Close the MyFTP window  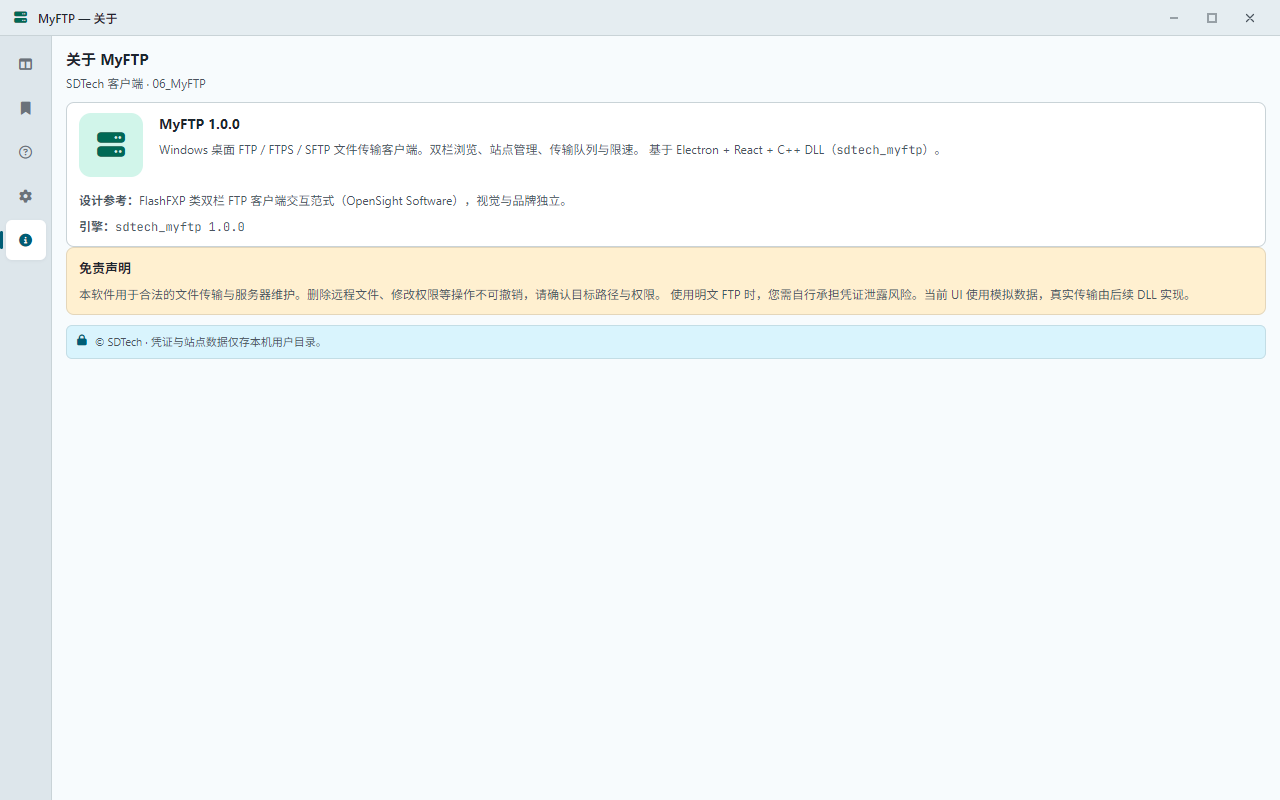pos(1250,18)
